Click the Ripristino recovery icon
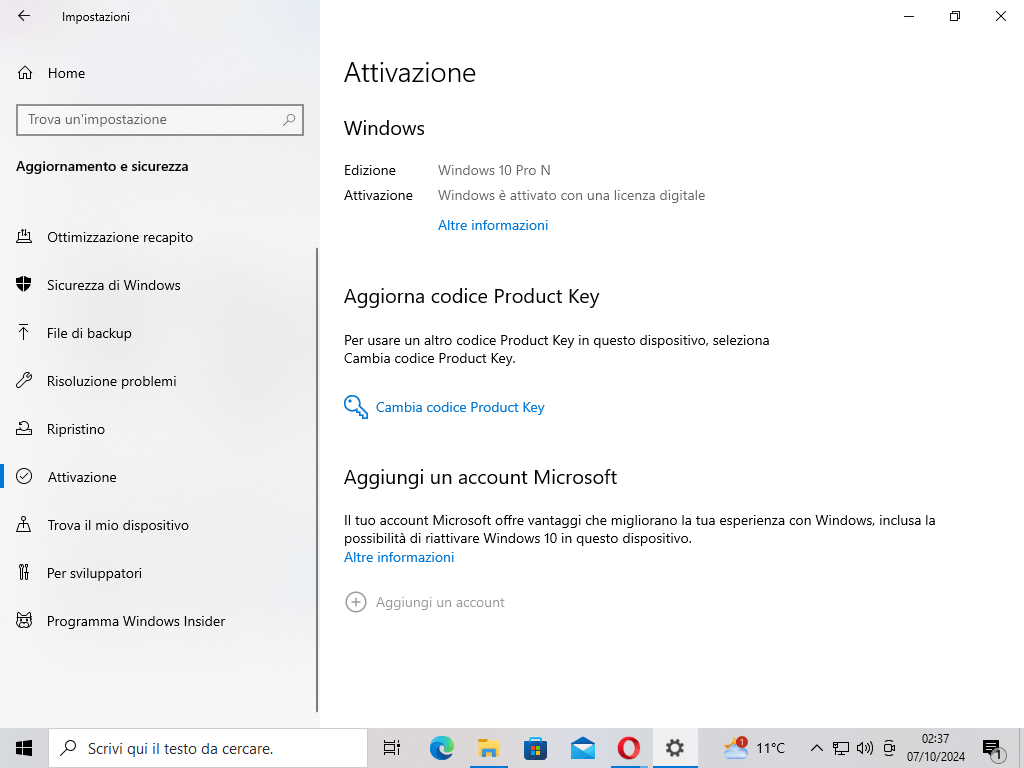The width and height of the screenshot is (1024, 768). pyautogui.click(x=24, y=428)
